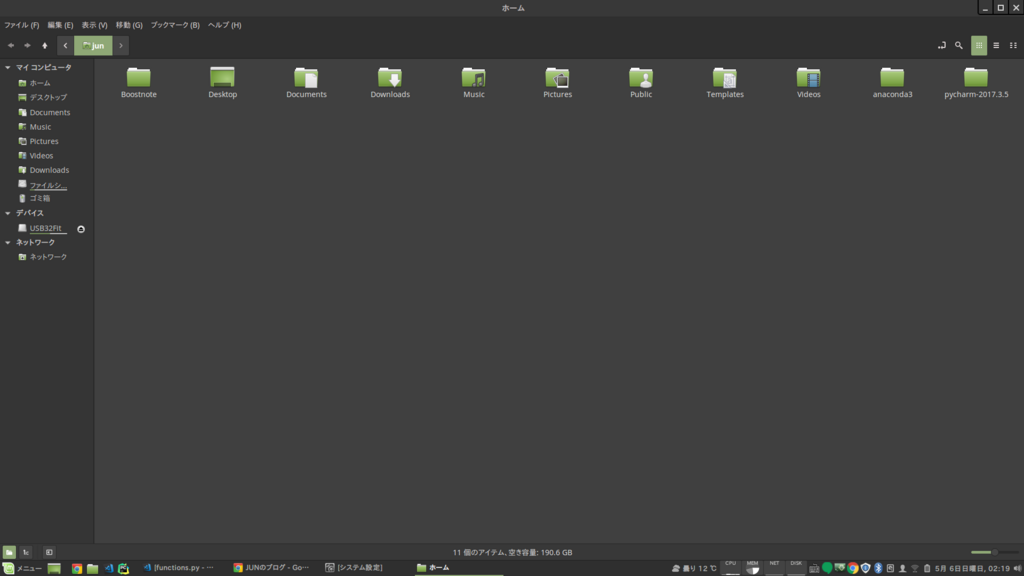
Task: Open the ブックマーク (B) menu
Action: tap(175, 25)
